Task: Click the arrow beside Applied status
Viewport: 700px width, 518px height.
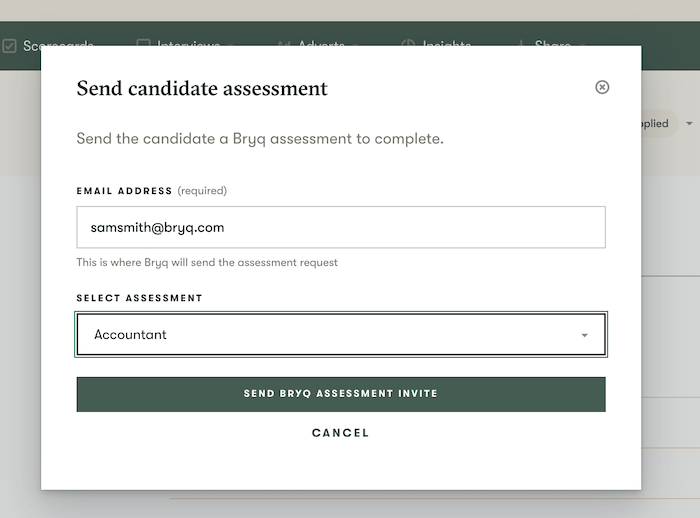Action: [x=688, y=124]
